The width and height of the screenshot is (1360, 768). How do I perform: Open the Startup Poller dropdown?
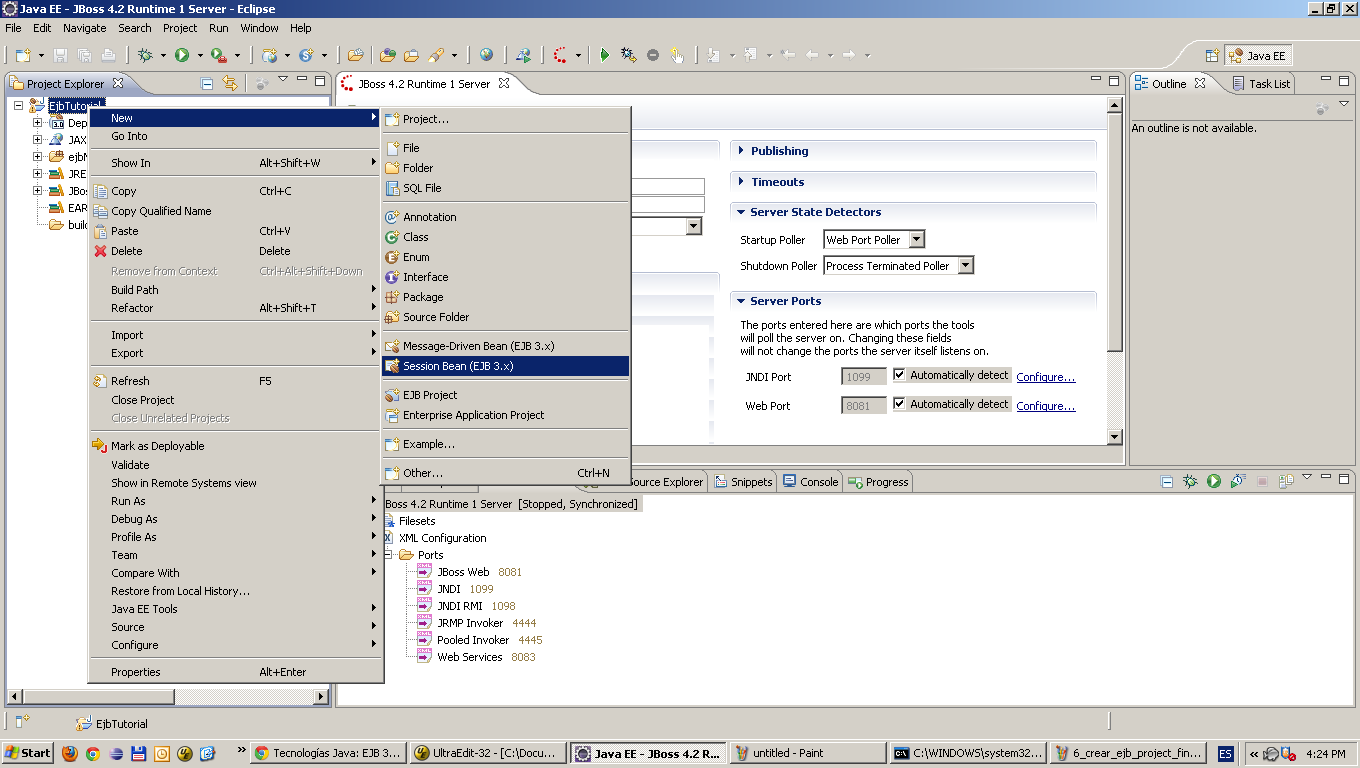[x=916, y=239]
